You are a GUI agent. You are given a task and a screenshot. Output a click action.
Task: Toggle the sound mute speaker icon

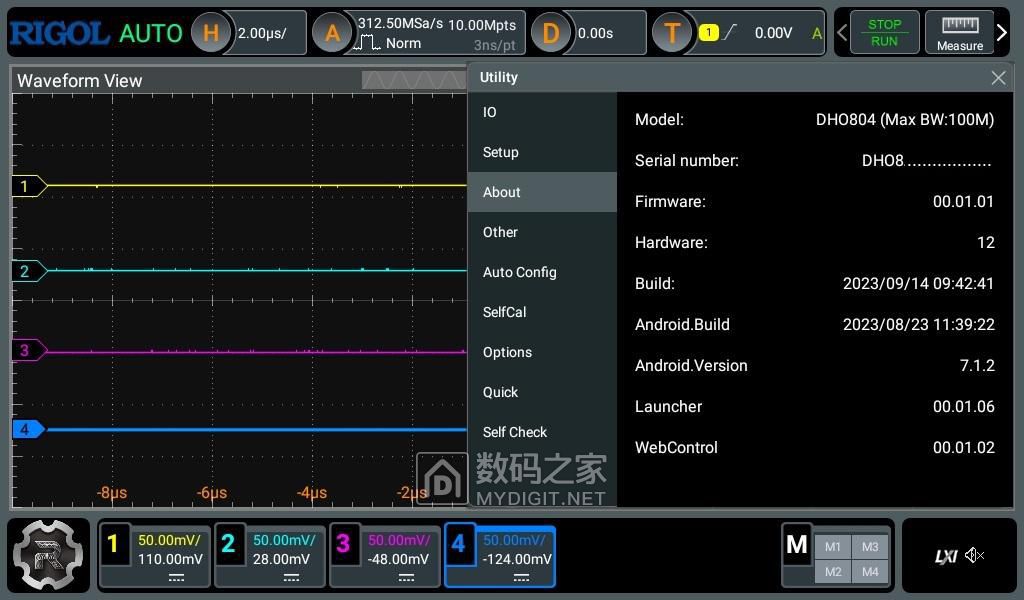(x=974, y=556)
